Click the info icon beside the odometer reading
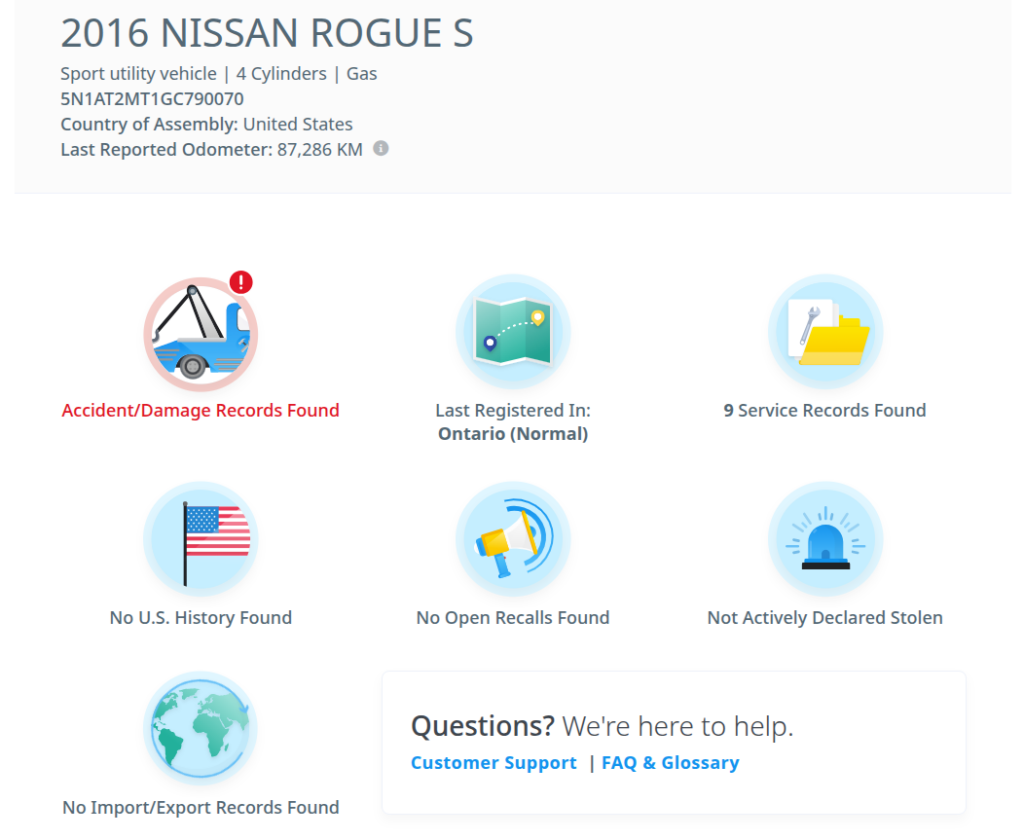 381,149
